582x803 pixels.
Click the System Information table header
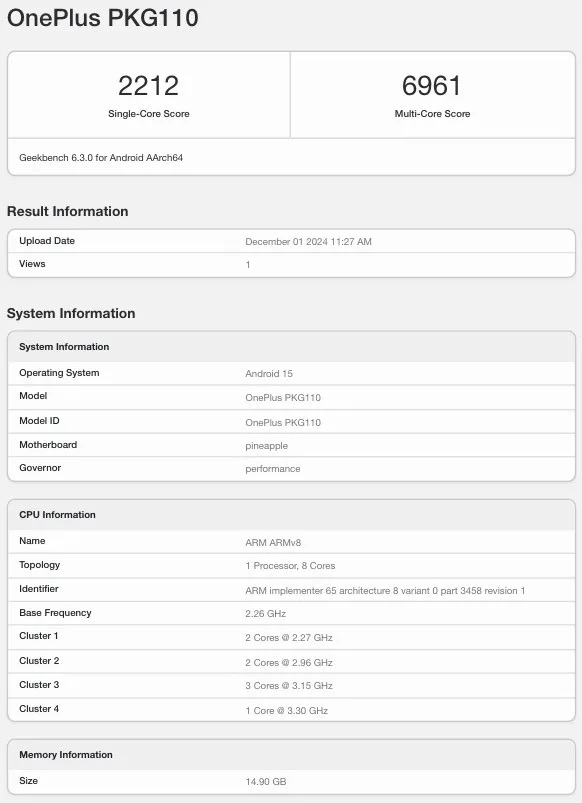pos(292,347)
